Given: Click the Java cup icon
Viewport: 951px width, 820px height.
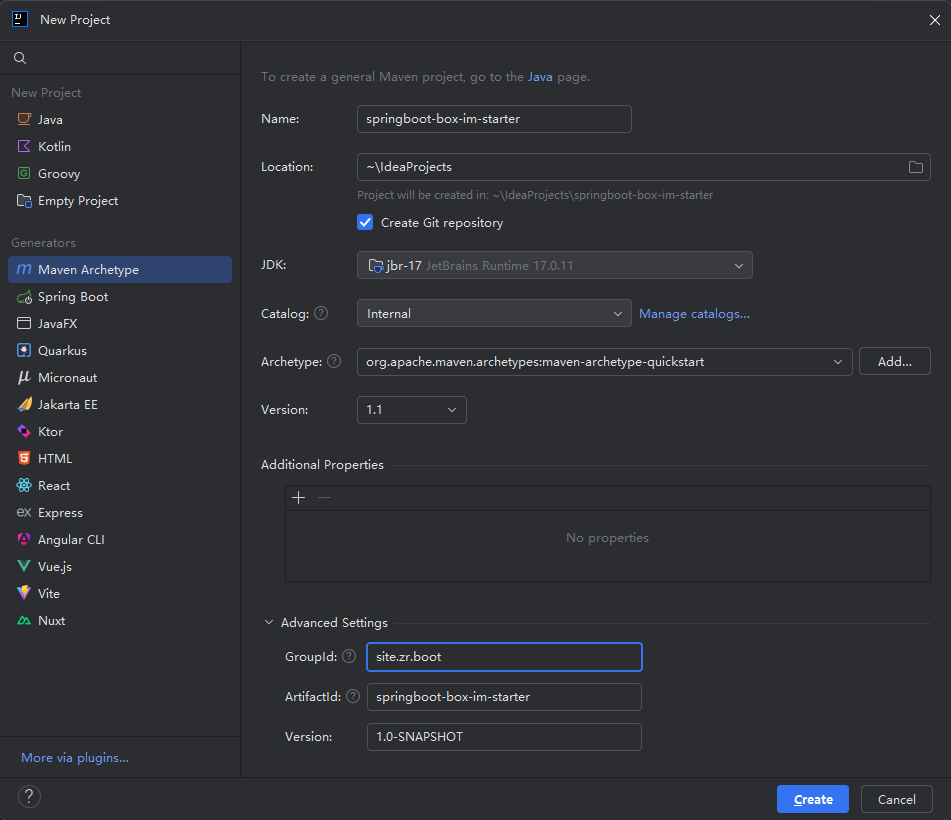Looking at the screenshot, I should (x=24, y=119).
